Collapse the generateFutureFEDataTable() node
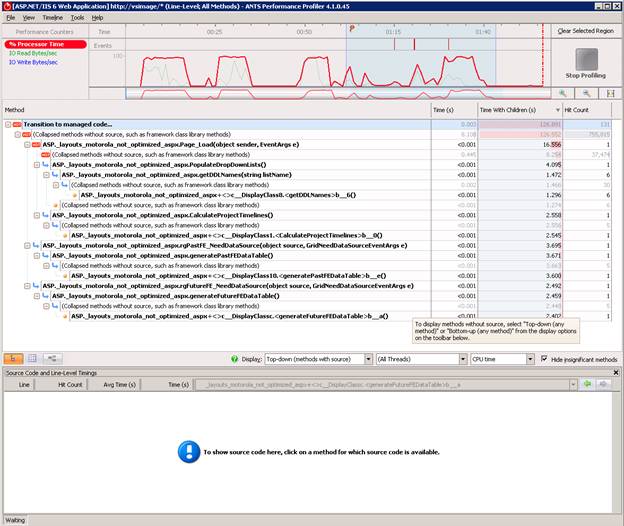Viewport: 624px width, 526px height. tap(37, 296)
